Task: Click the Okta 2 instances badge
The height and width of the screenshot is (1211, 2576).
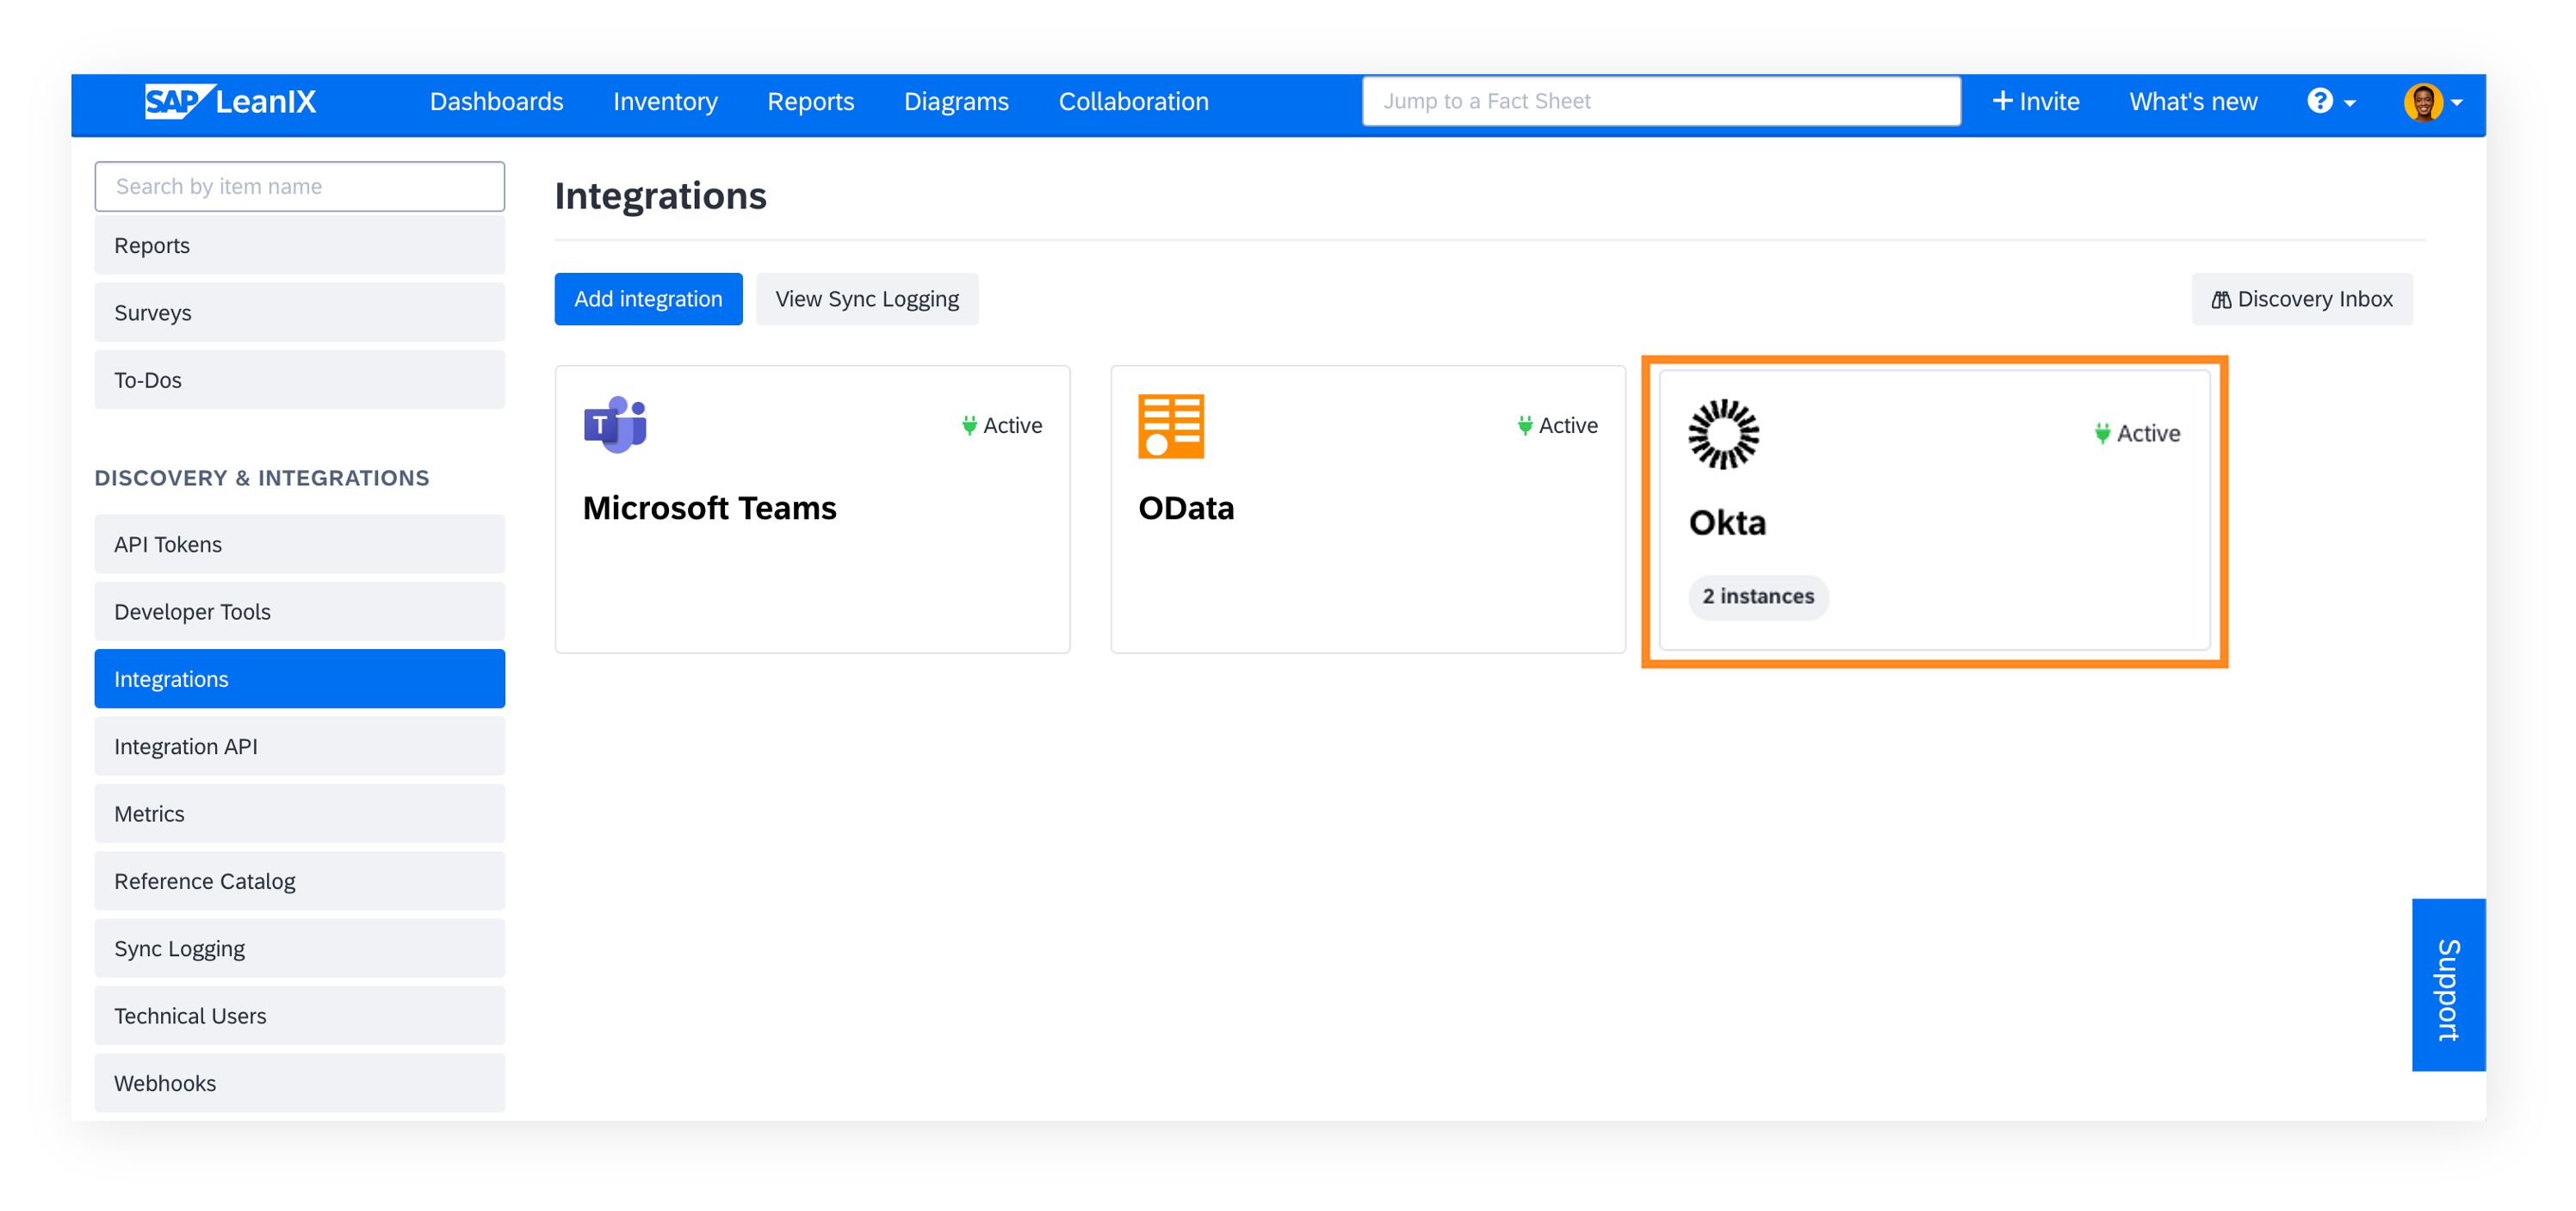Action: pos(1758,596)
